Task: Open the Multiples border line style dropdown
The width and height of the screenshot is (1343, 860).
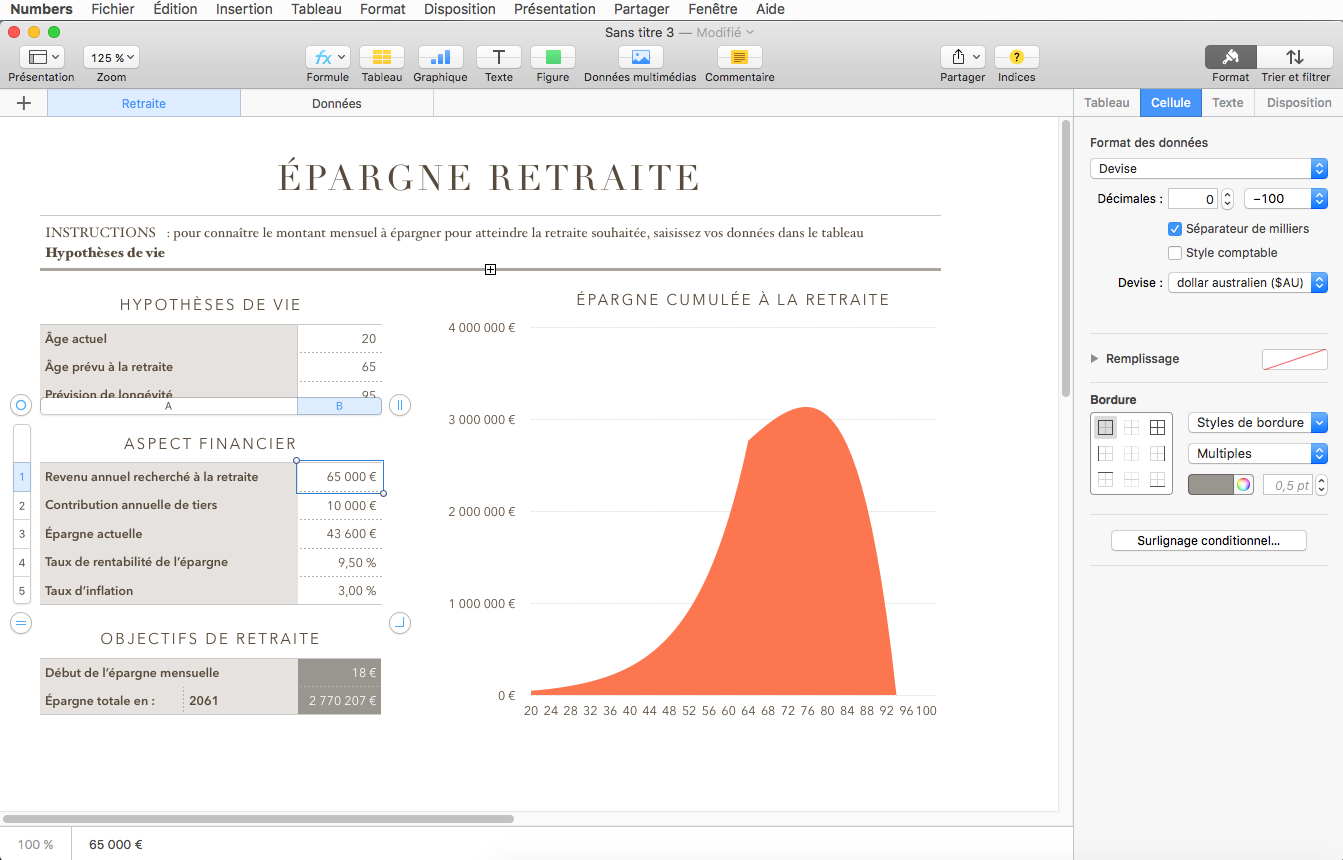Action: click(1257, 454)
